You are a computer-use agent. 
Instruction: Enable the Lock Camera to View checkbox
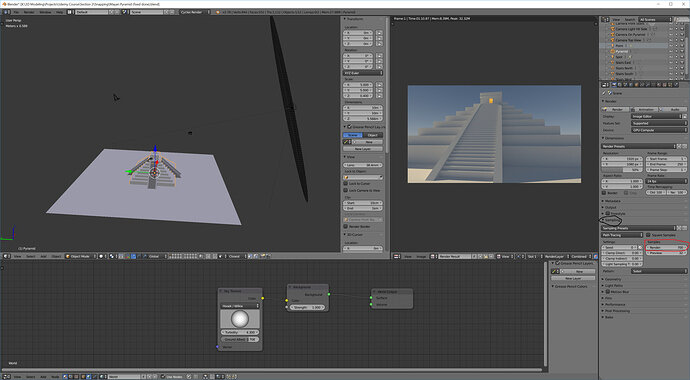[345, 190]
